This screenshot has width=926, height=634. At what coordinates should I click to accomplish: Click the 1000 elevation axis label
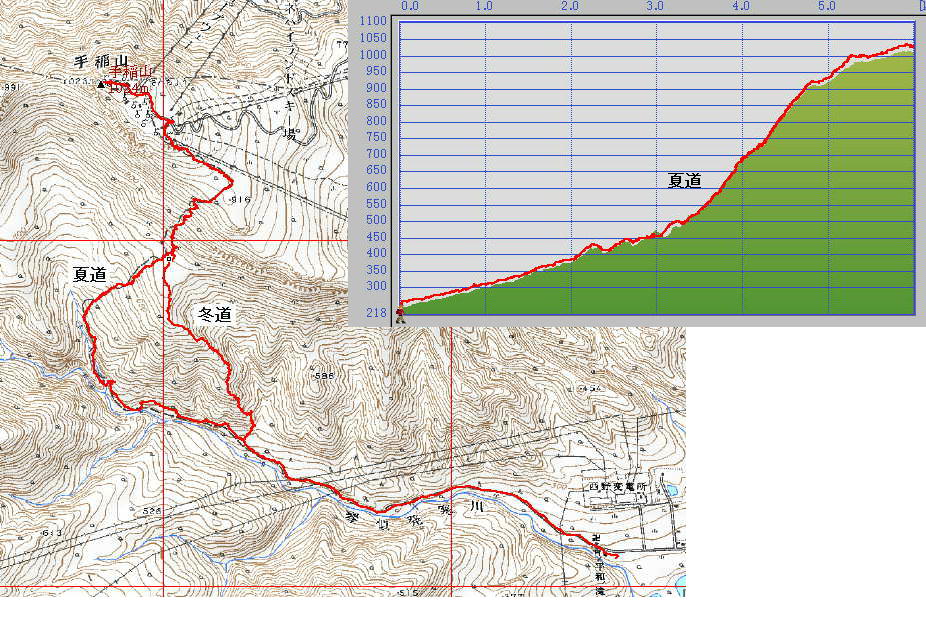[x=374, y=54]
